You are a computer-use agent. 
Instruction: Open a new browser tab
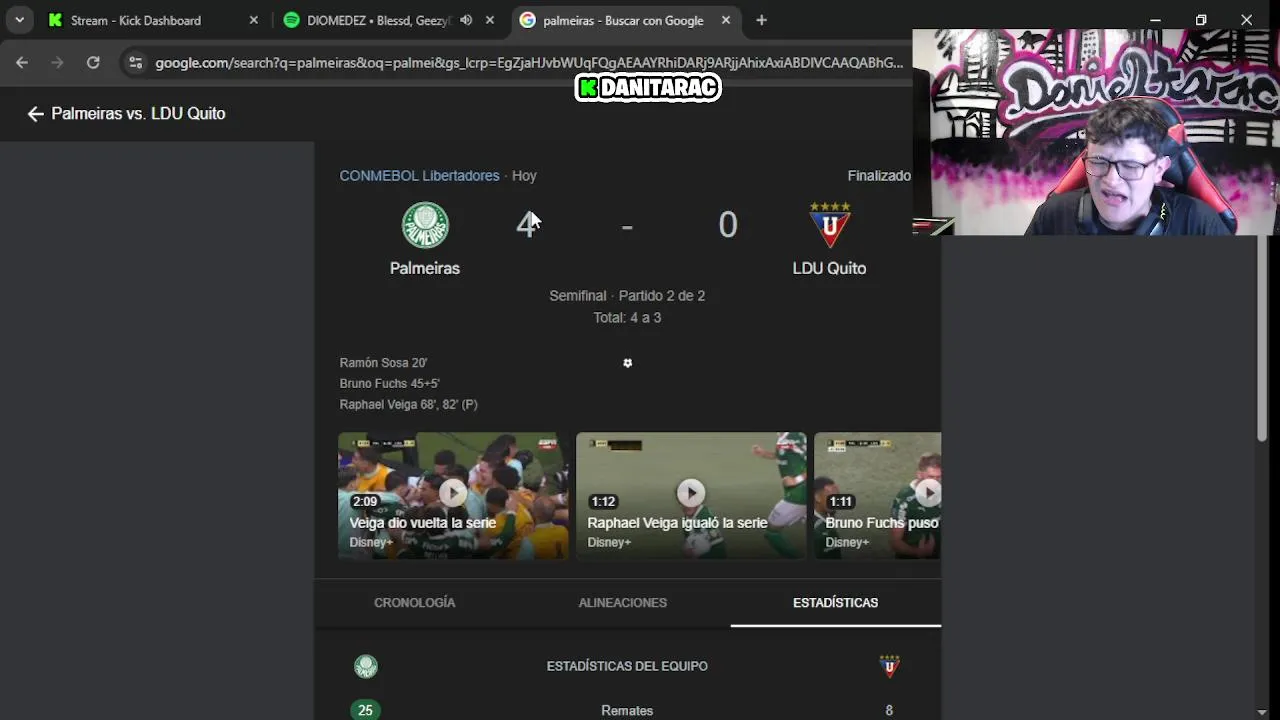(x=761, y=20)
